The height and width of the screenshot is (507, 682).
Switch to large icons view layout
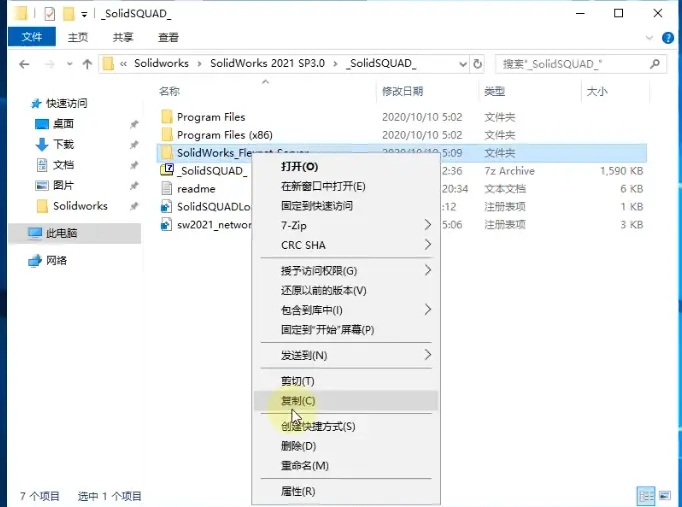click(x=665, y=496)
